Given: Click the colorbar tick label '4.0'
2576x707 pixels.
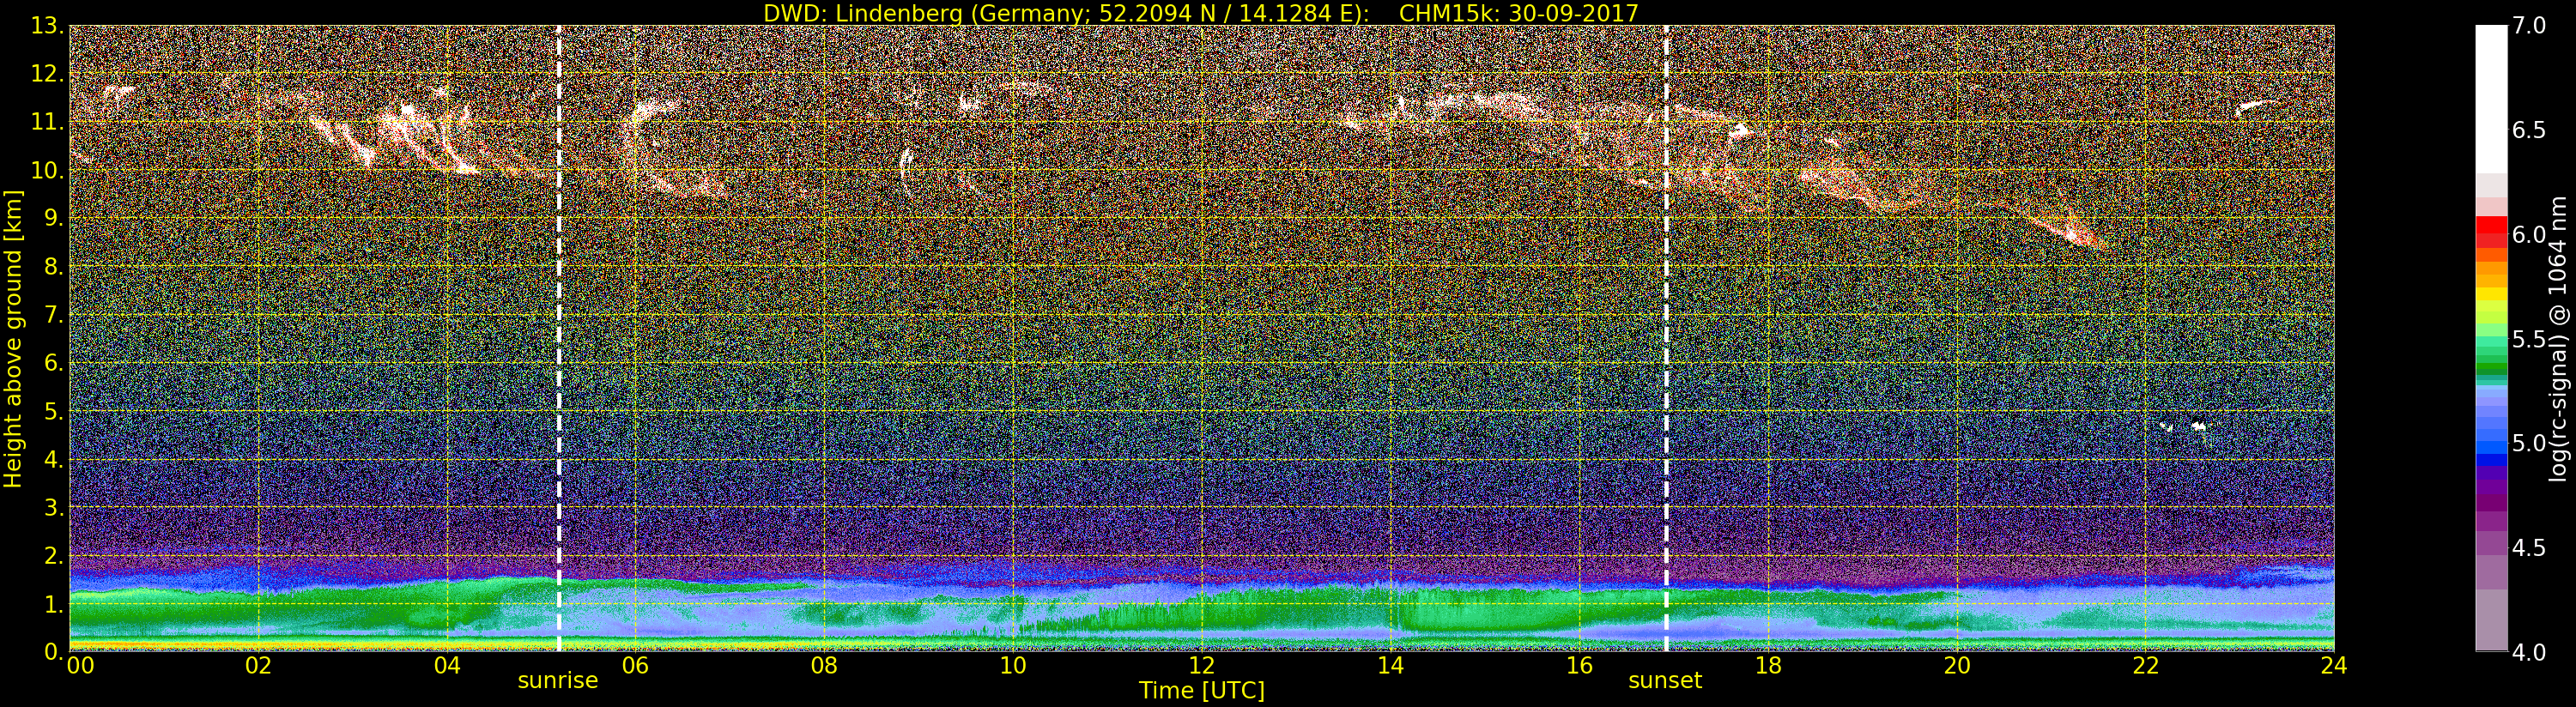Looking at the screenshot, I should (x=2529, y=652).
